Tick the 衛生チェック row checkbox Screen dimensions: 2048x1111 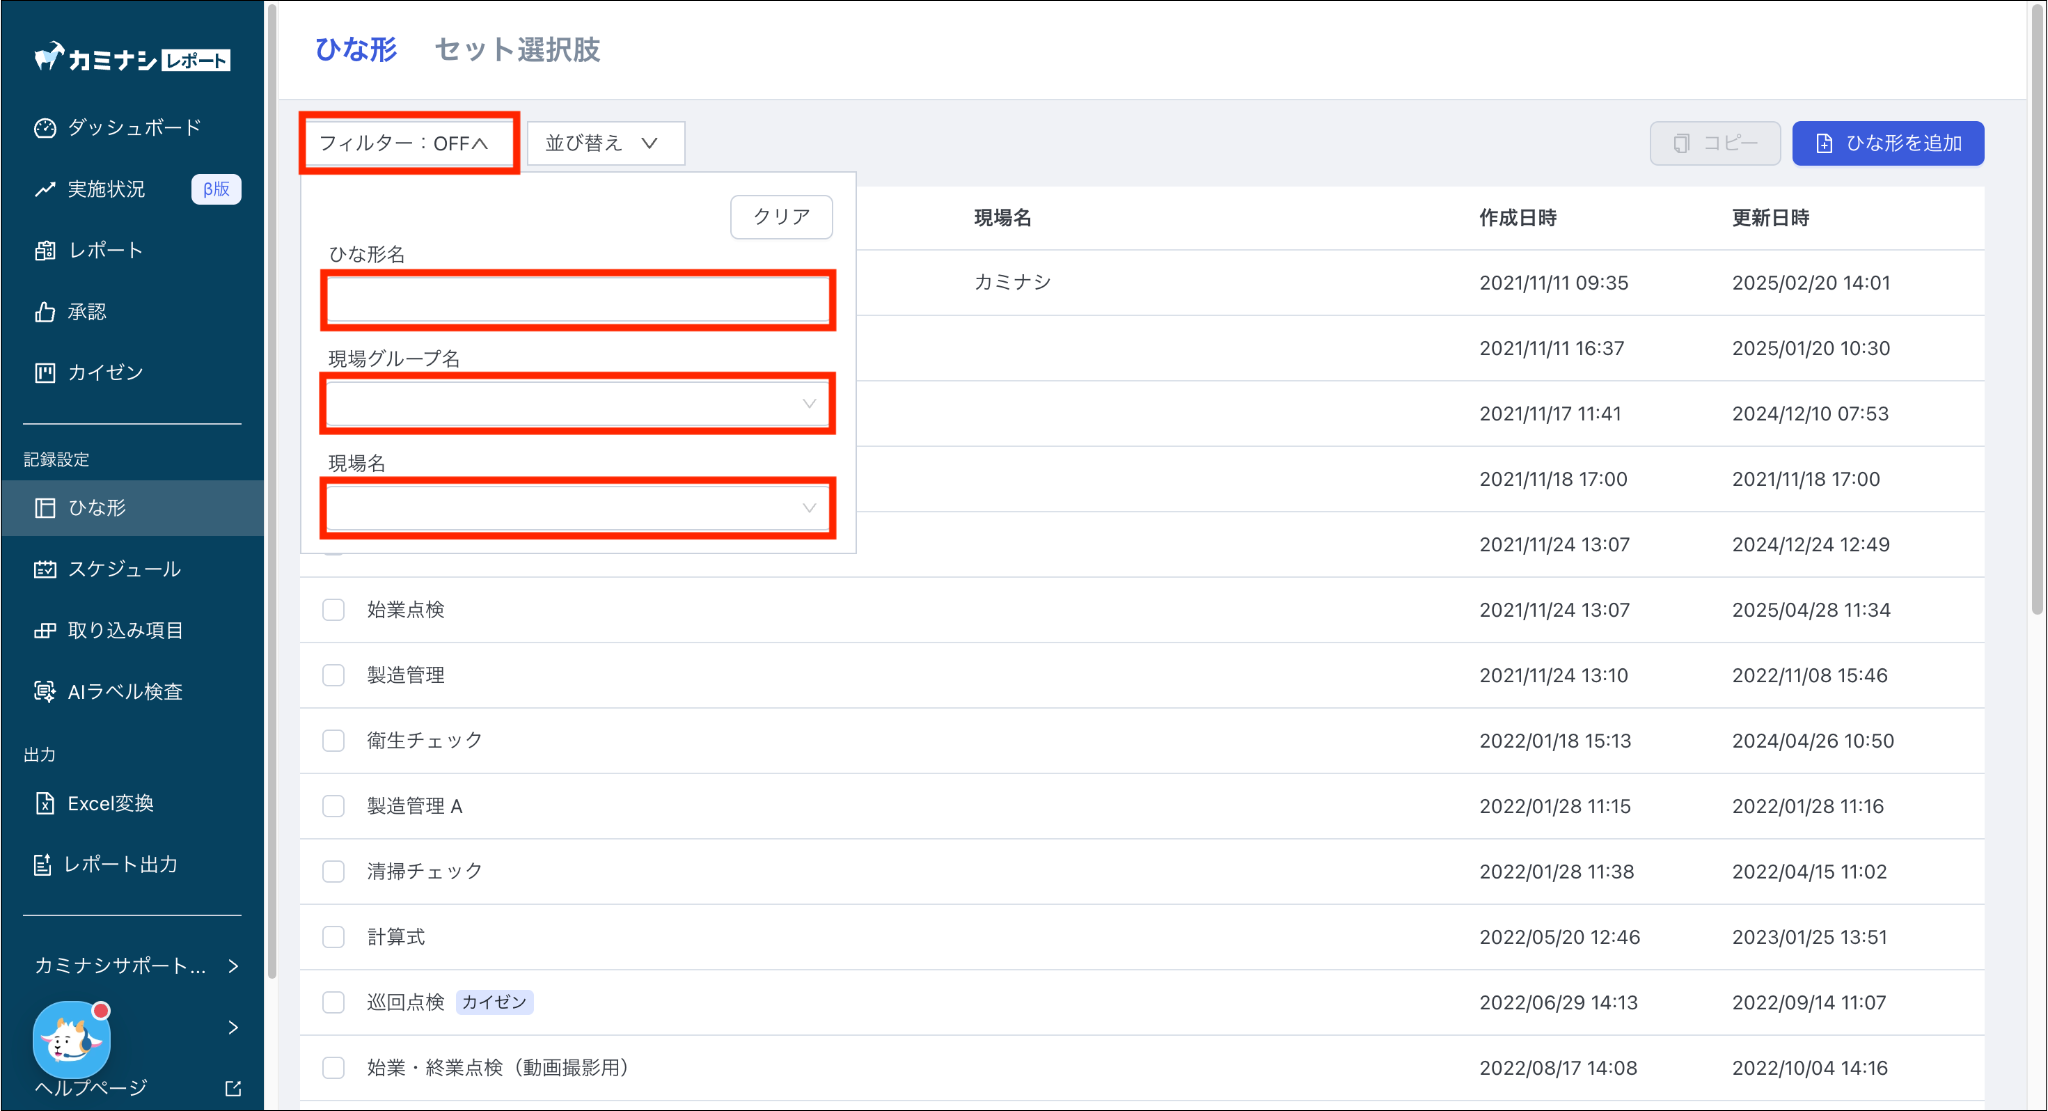coord(333,741)
